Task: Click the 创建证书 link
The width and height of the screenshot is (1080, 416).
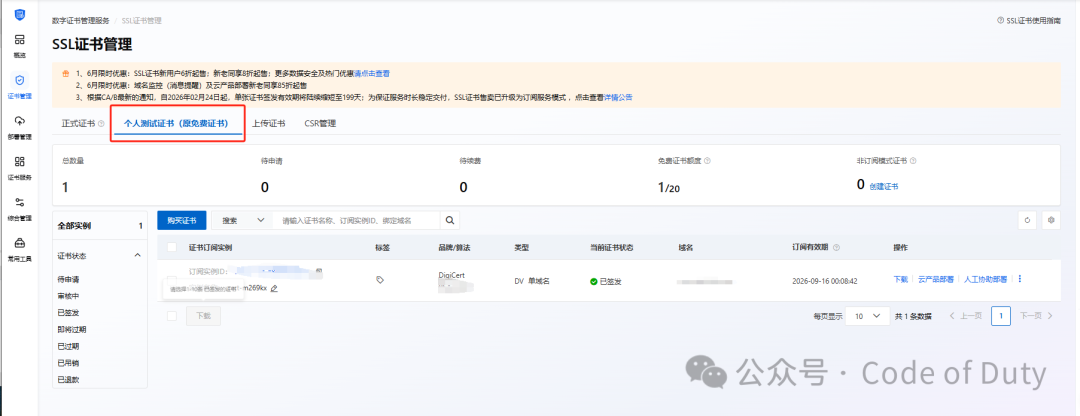Action: (x=884, y=187)
